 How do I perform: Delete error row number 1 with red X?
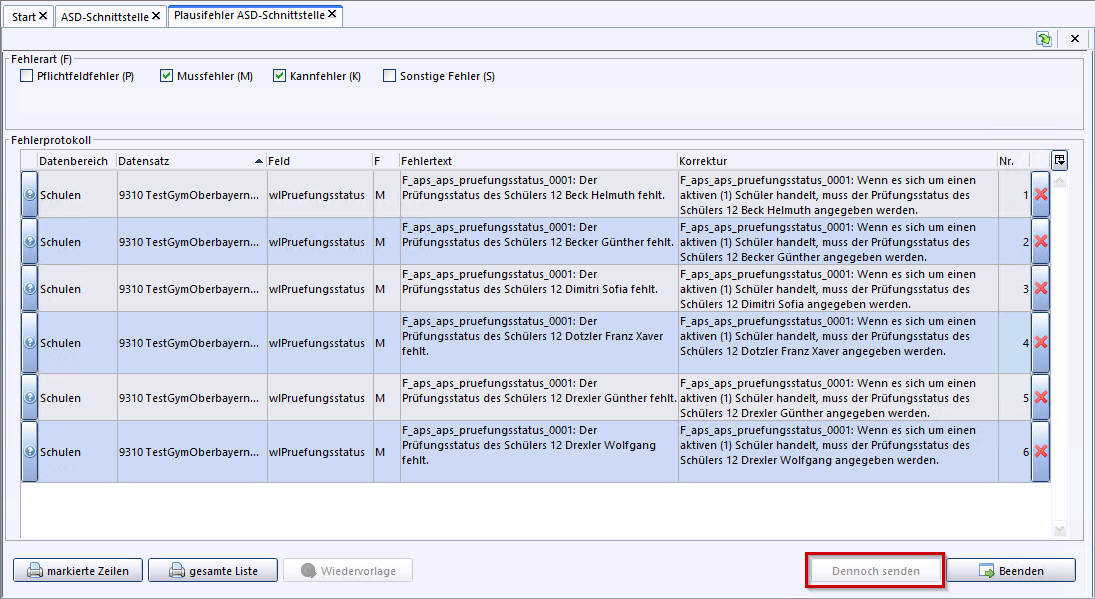tap(1041, 194)
